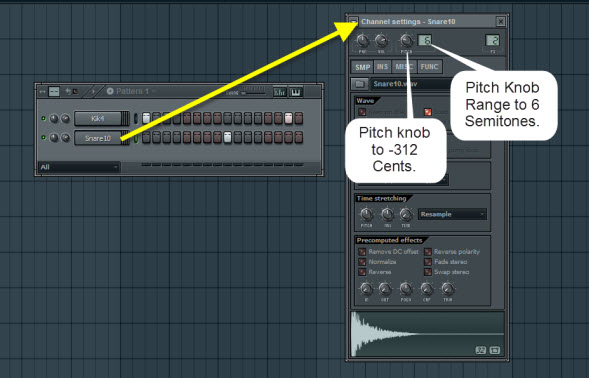The height and width of the screenshot is (378, 589).
Task: Adjust the Snare10 channel pan knob
Action: [54, 138]
